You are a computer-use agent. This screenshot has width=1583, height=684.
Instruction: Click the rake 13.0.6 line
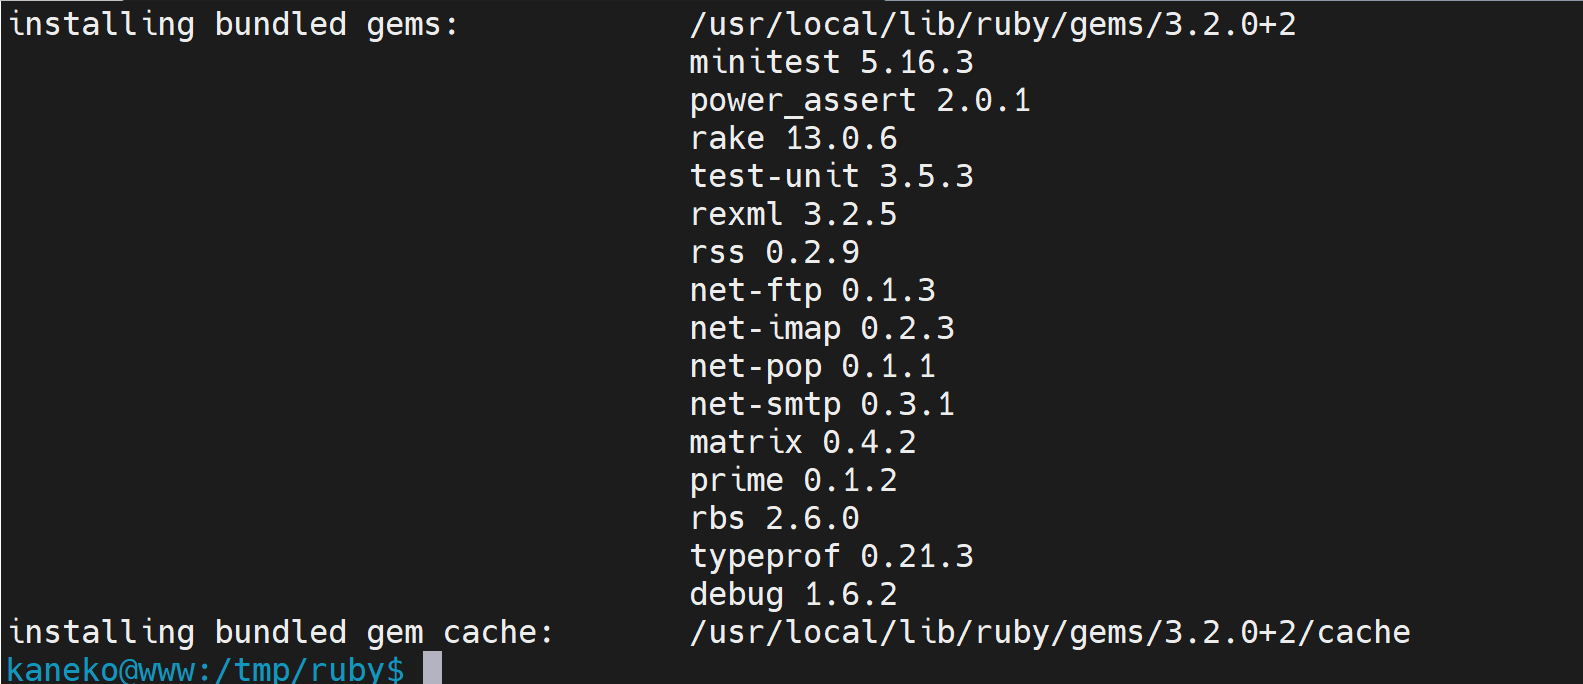coord(793,138)
